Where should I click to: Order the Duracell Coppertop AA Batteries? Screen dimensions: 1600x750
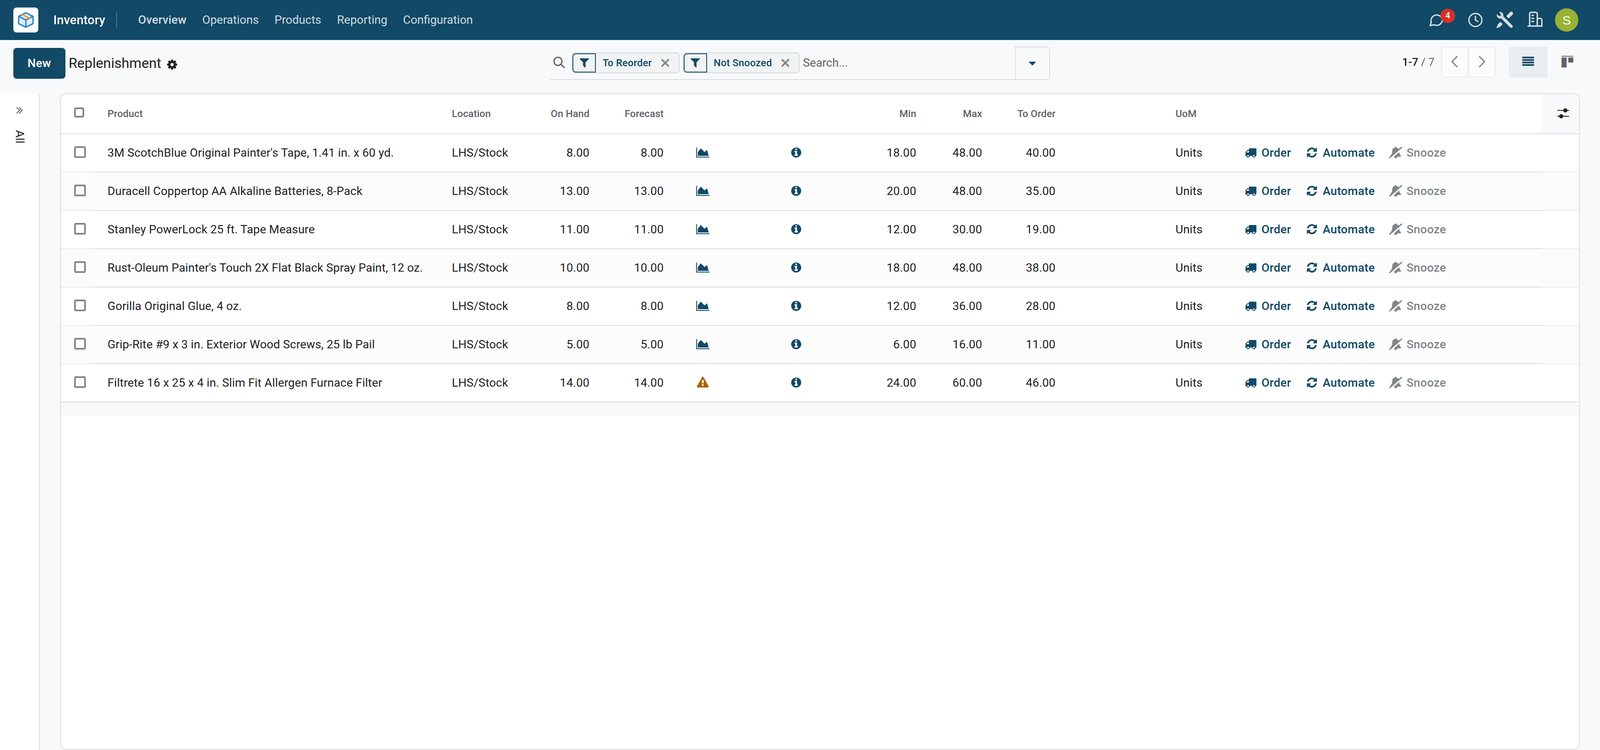[x=1268, y=191]
